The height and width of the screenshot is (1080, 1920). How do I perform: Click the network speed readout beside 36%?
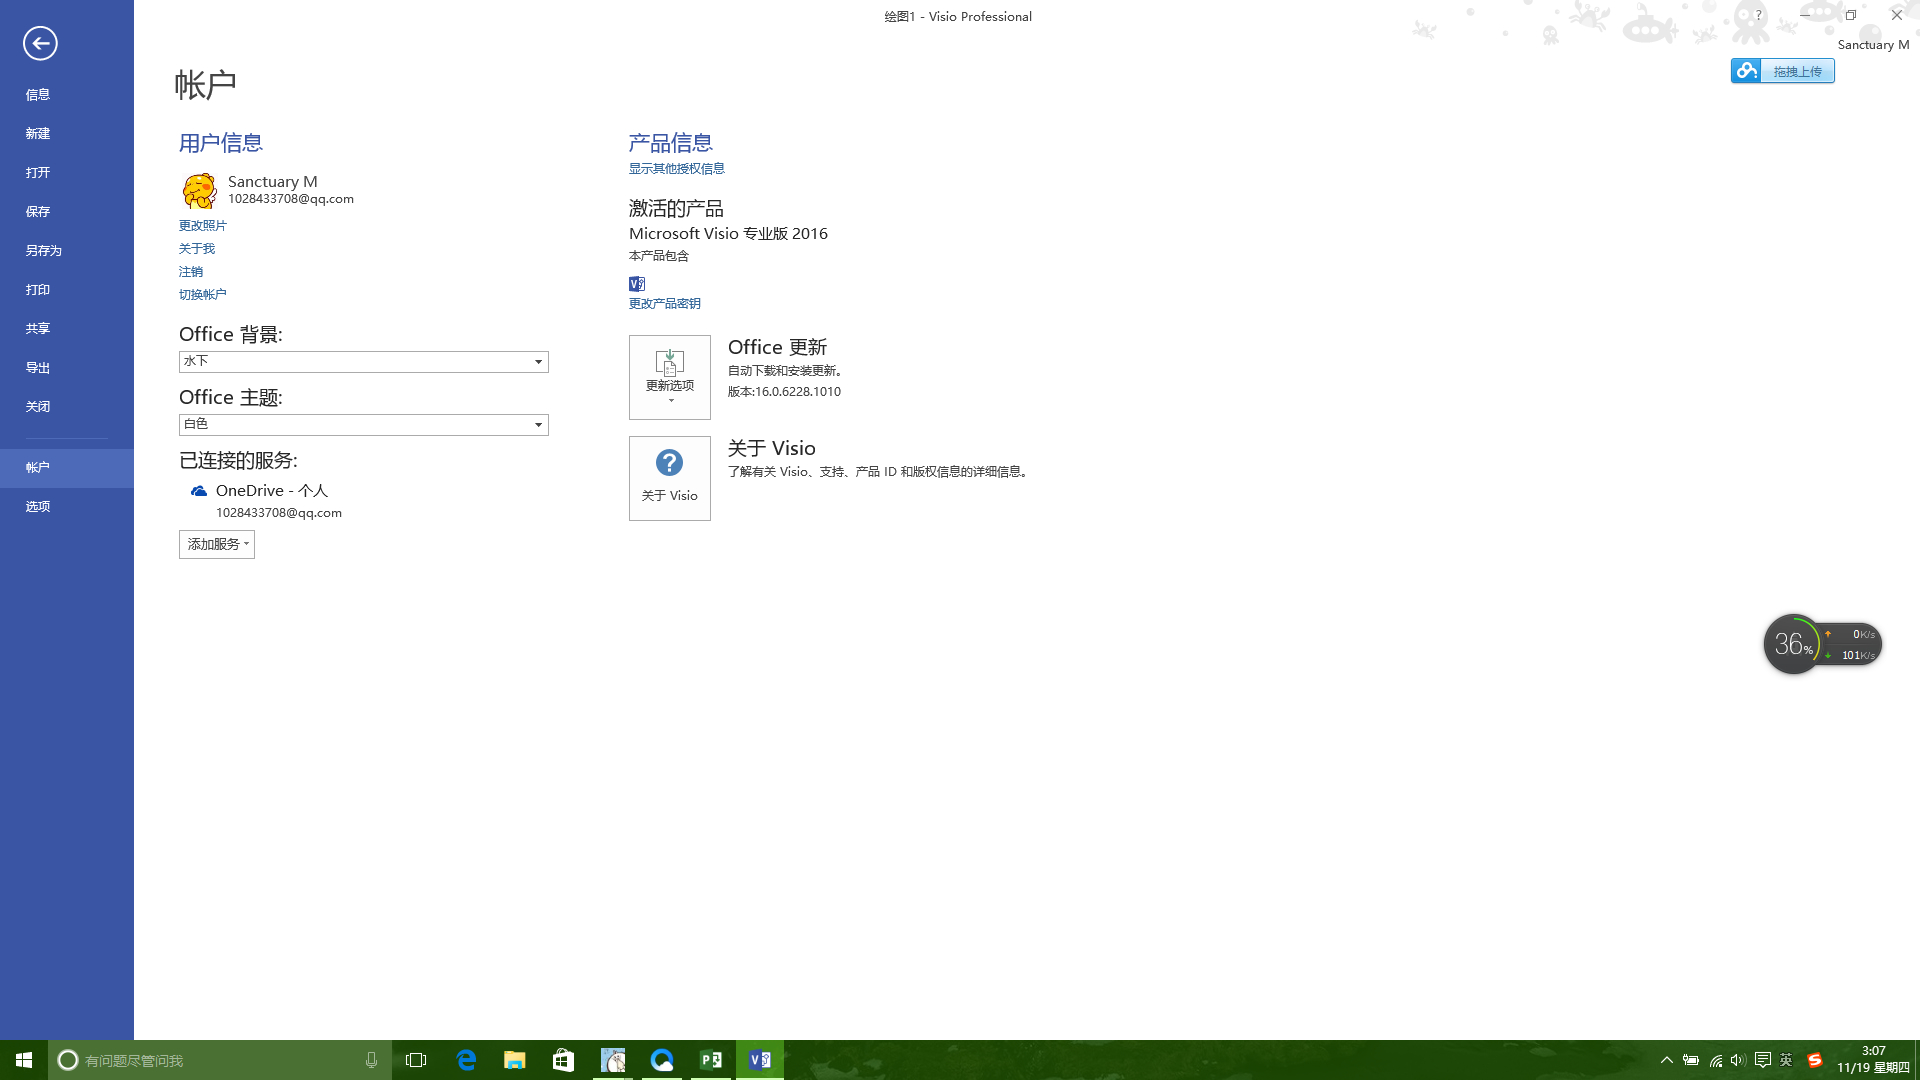click(x=1851, y=645)
